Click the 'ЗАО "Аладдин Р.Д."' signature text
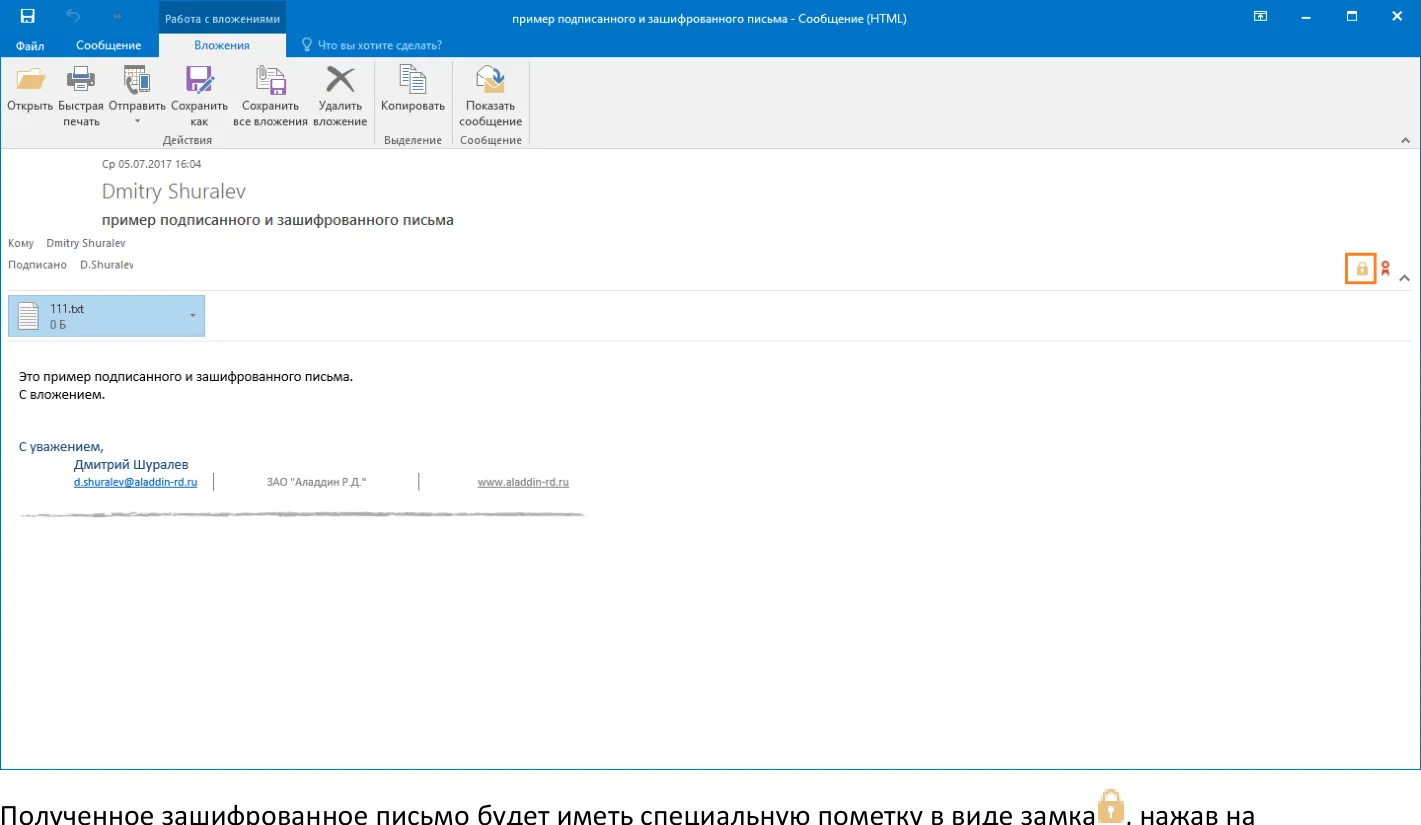The height and width of the screenshot is (825, 1421). coord(317,482)
